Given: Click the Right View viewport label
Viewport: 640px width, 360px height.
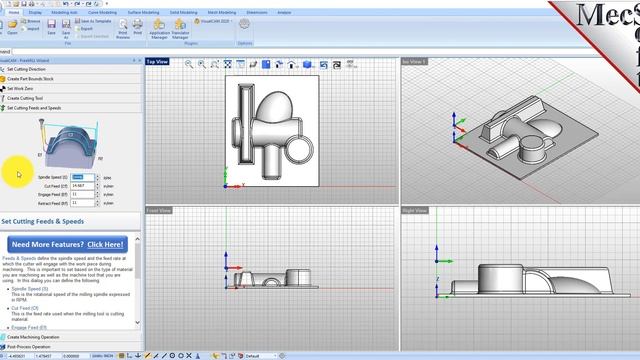Looking at the screenshot, I should (415, 210).
